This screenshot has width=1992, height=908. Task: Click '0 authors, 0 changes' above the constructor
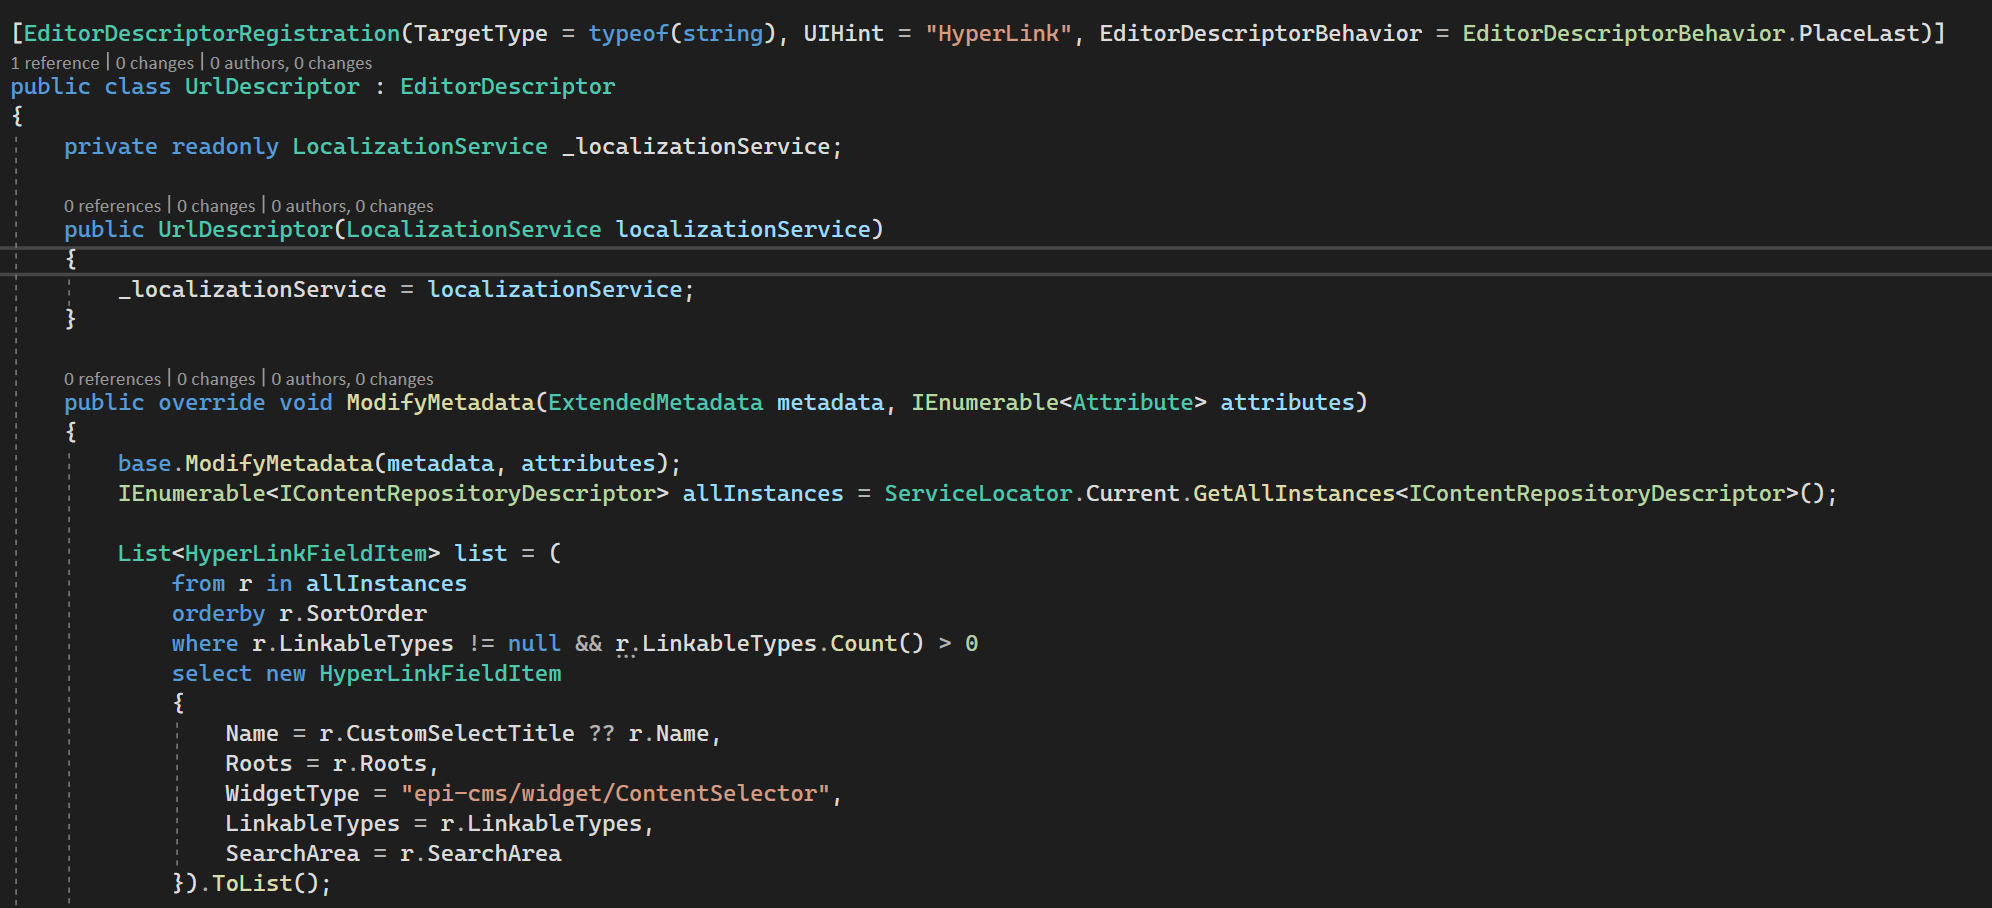352,206
